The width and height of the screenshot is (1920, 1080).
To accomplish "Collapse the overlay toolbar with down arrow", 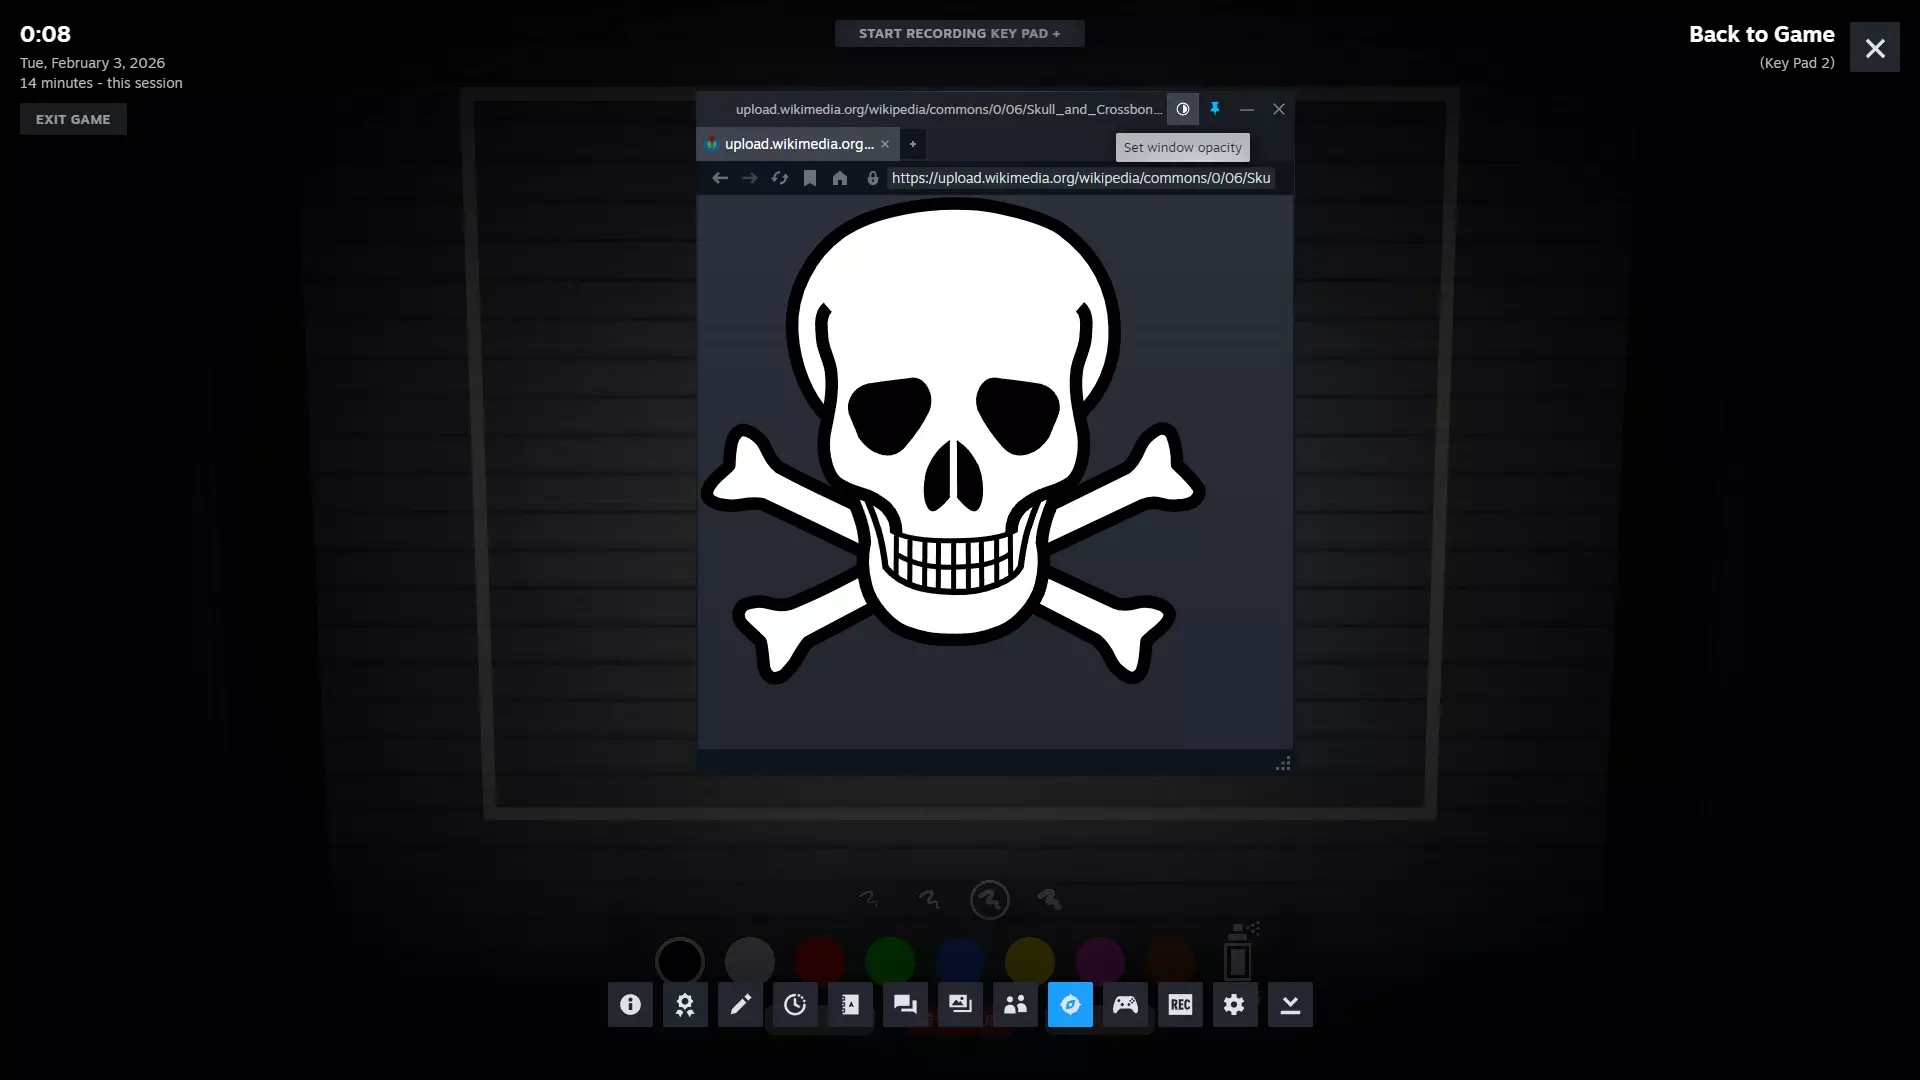I will click(x=1290, y=1004).
